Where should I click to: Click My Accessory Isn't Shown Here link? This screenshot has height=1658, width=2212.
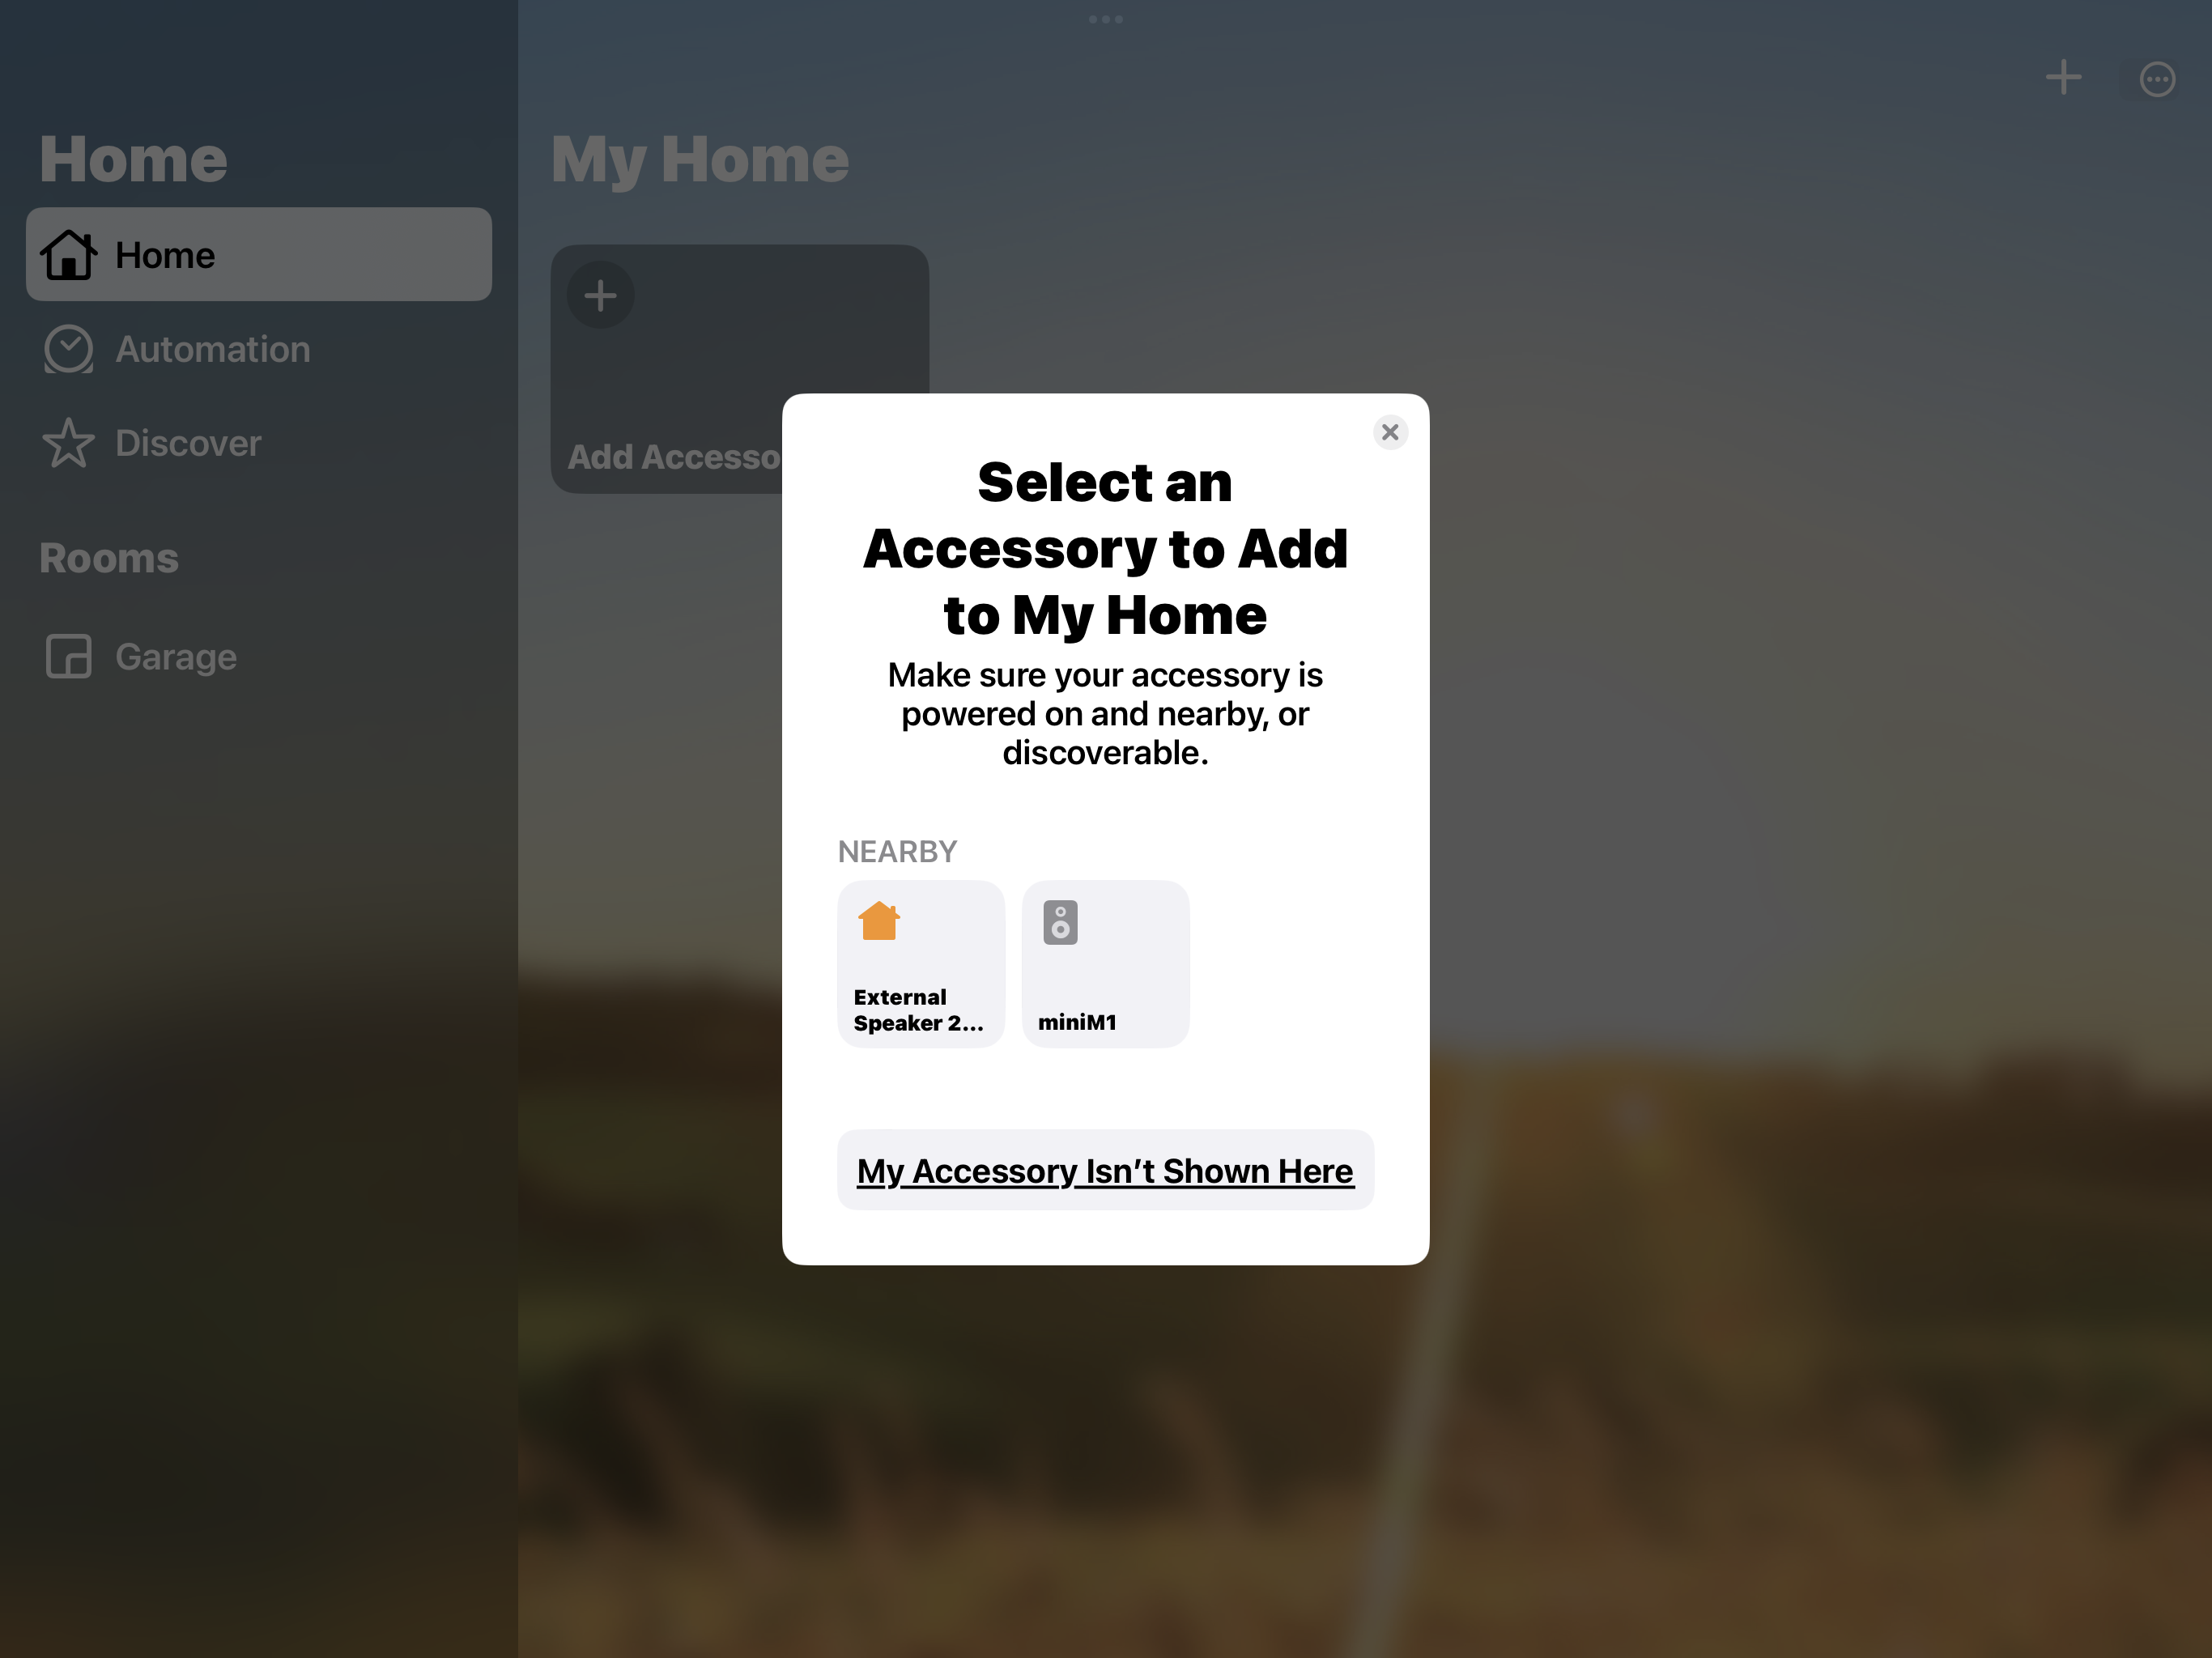tap(1104, 1168)
